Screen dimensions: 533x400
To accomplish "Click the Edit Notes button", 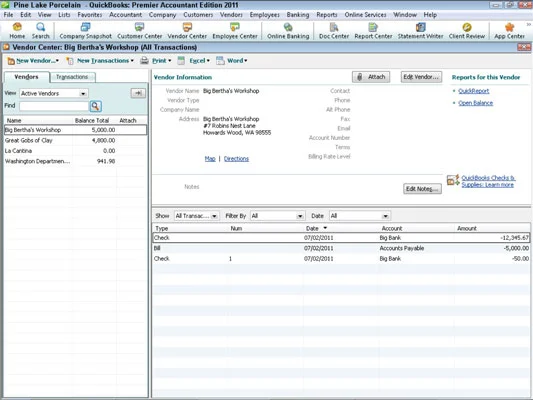I will coord(422,189).
